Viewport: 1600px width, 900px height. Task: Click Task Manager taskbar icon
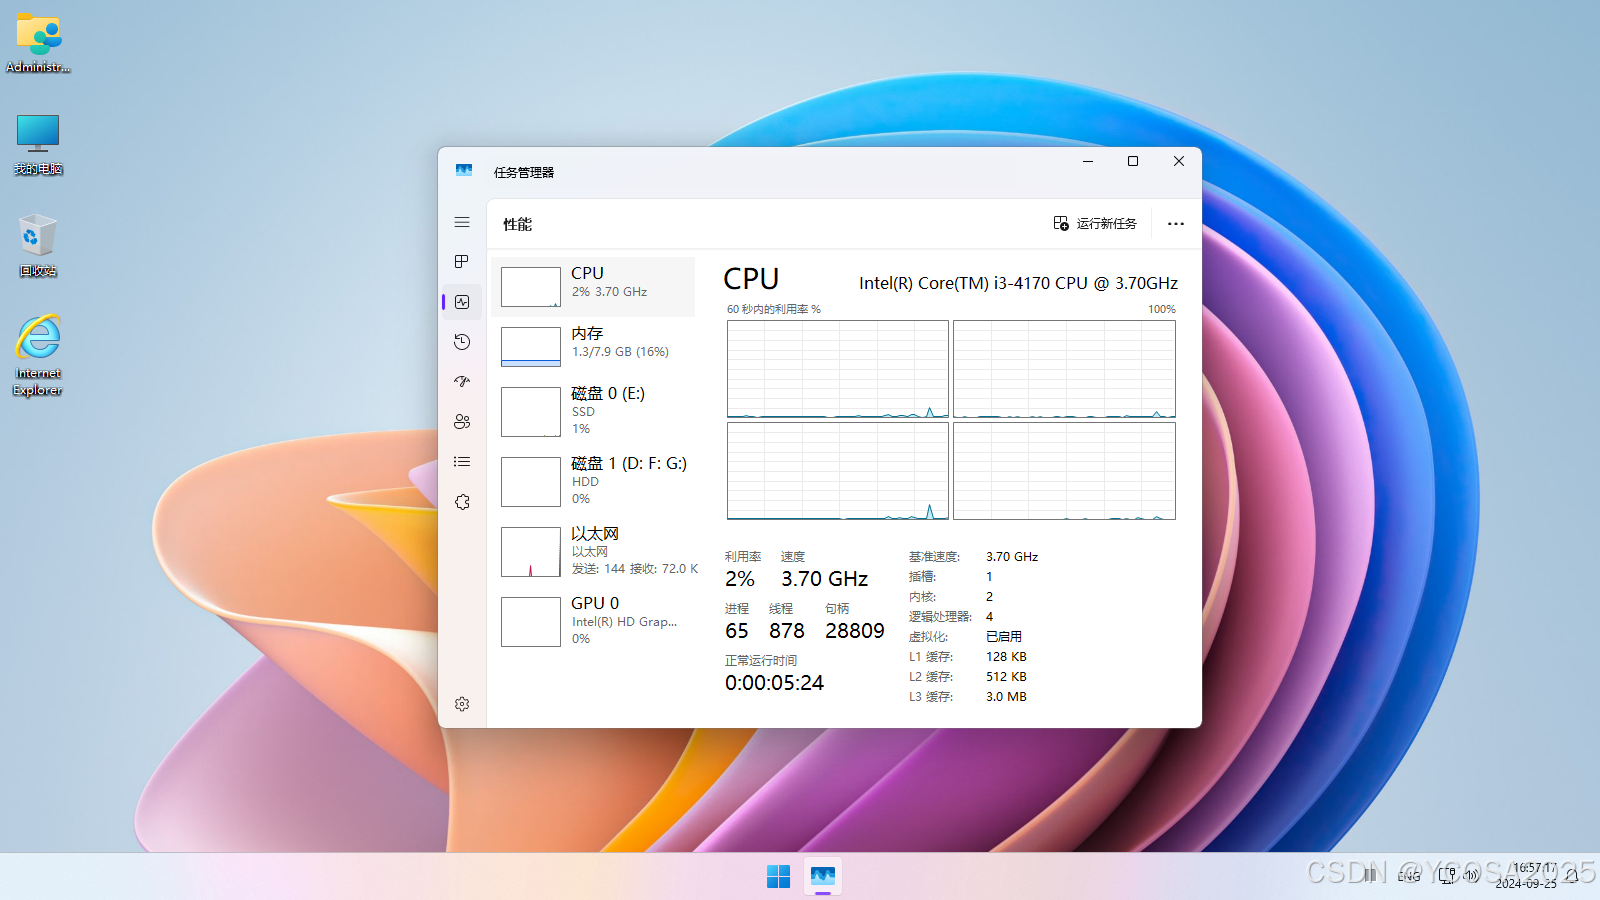[x=823, y=876]
